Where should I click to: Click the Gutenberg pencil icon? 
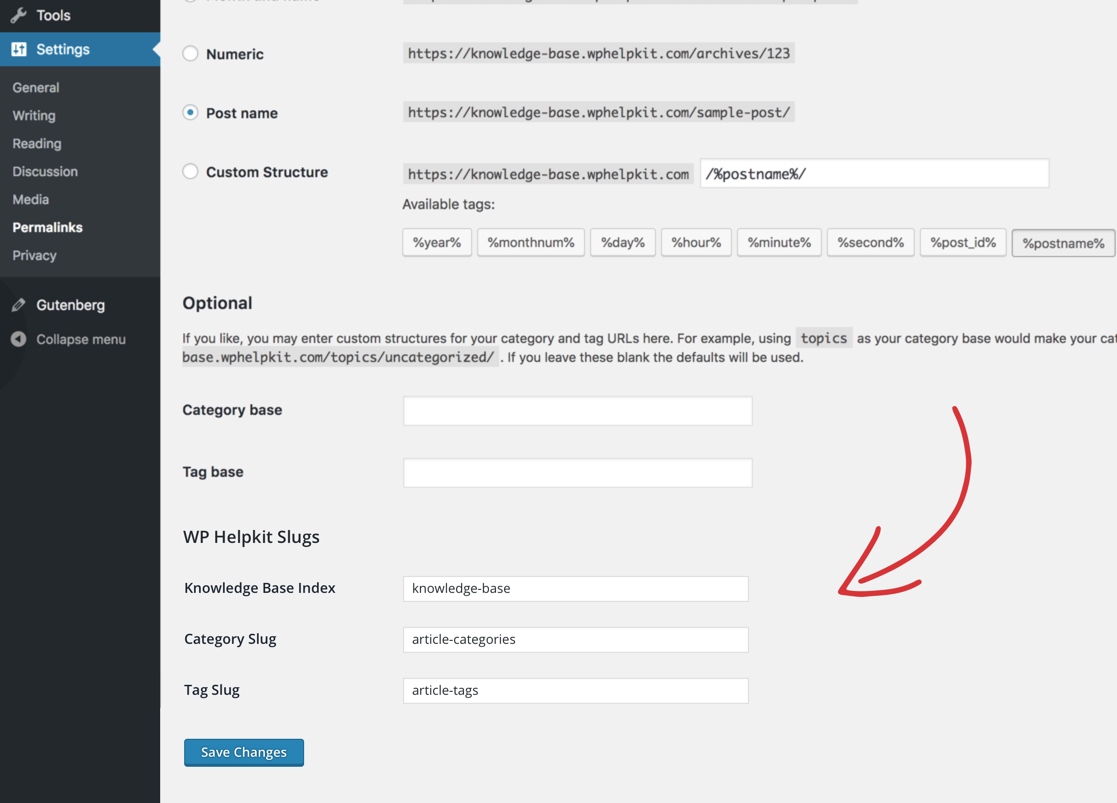tap(19, 305)
